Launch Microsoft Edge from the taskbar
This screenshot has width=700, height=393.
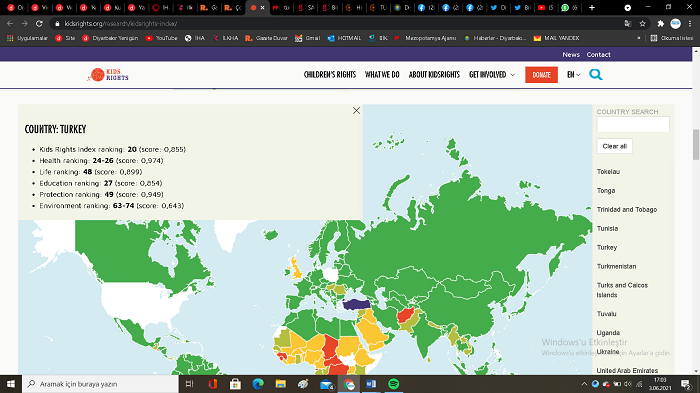click(258, 384)
